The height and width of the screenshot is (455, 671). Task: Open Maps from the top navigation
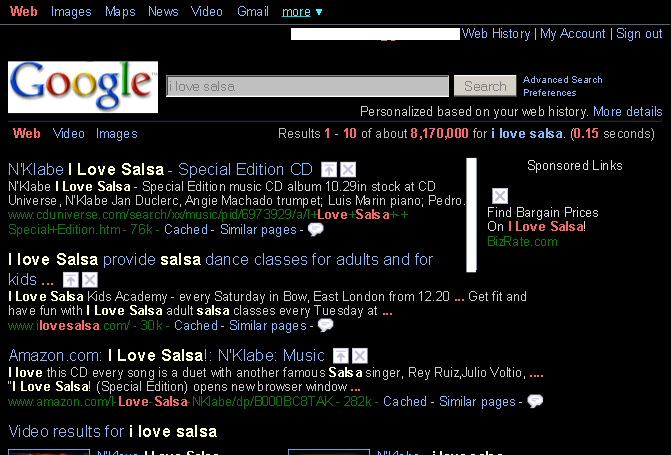pyautogui.click(x=120, y=12)
